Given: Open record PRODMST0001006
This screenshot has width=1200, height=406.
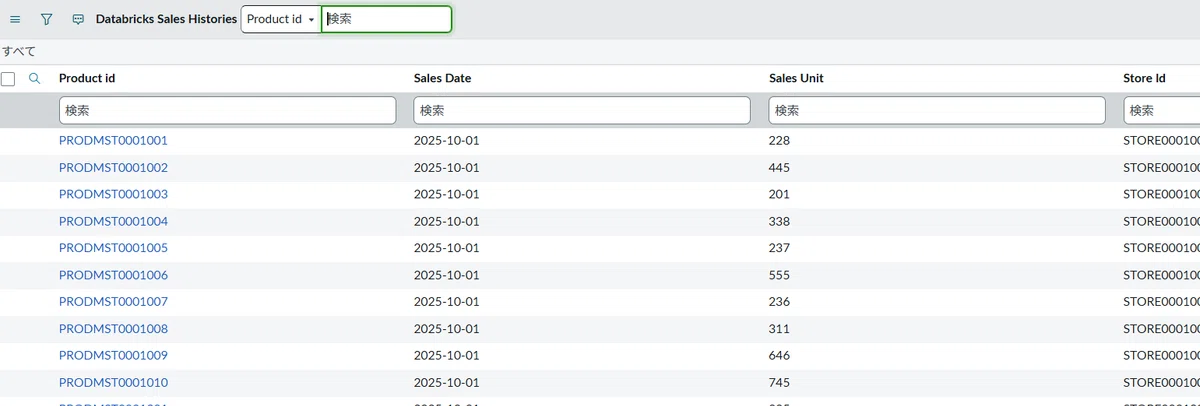Looking at the screenshot, I should point(113,275).
